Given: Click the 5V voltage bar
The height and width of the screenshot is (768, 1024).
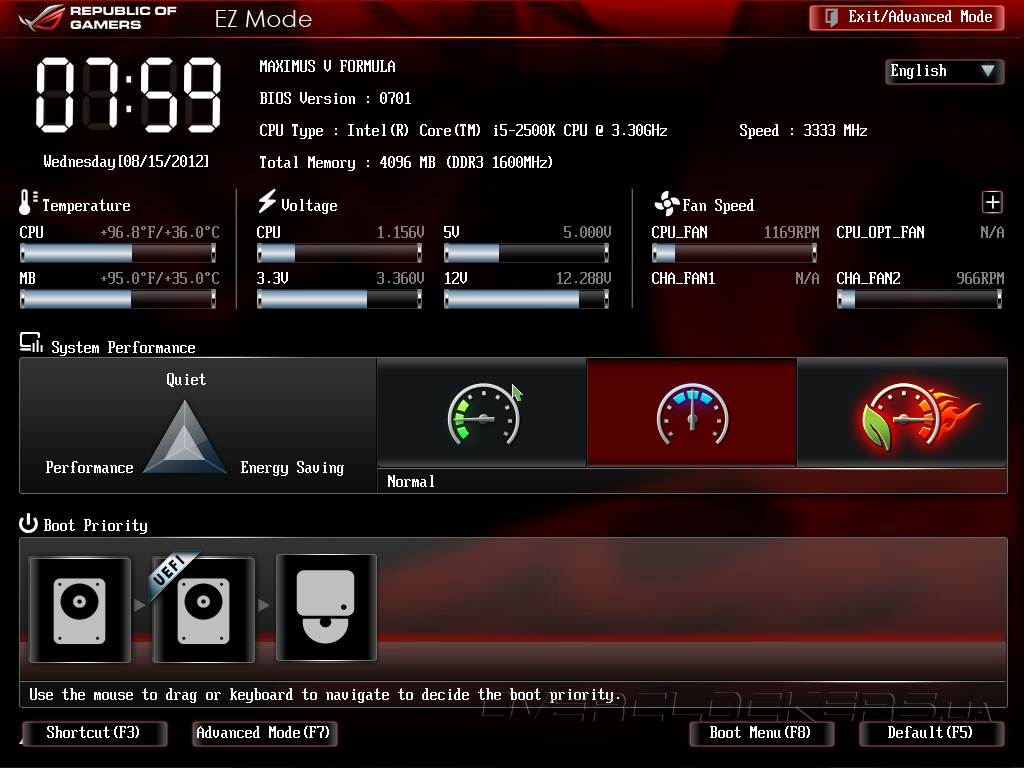Looking at the screenshot, I should [526, 253].
